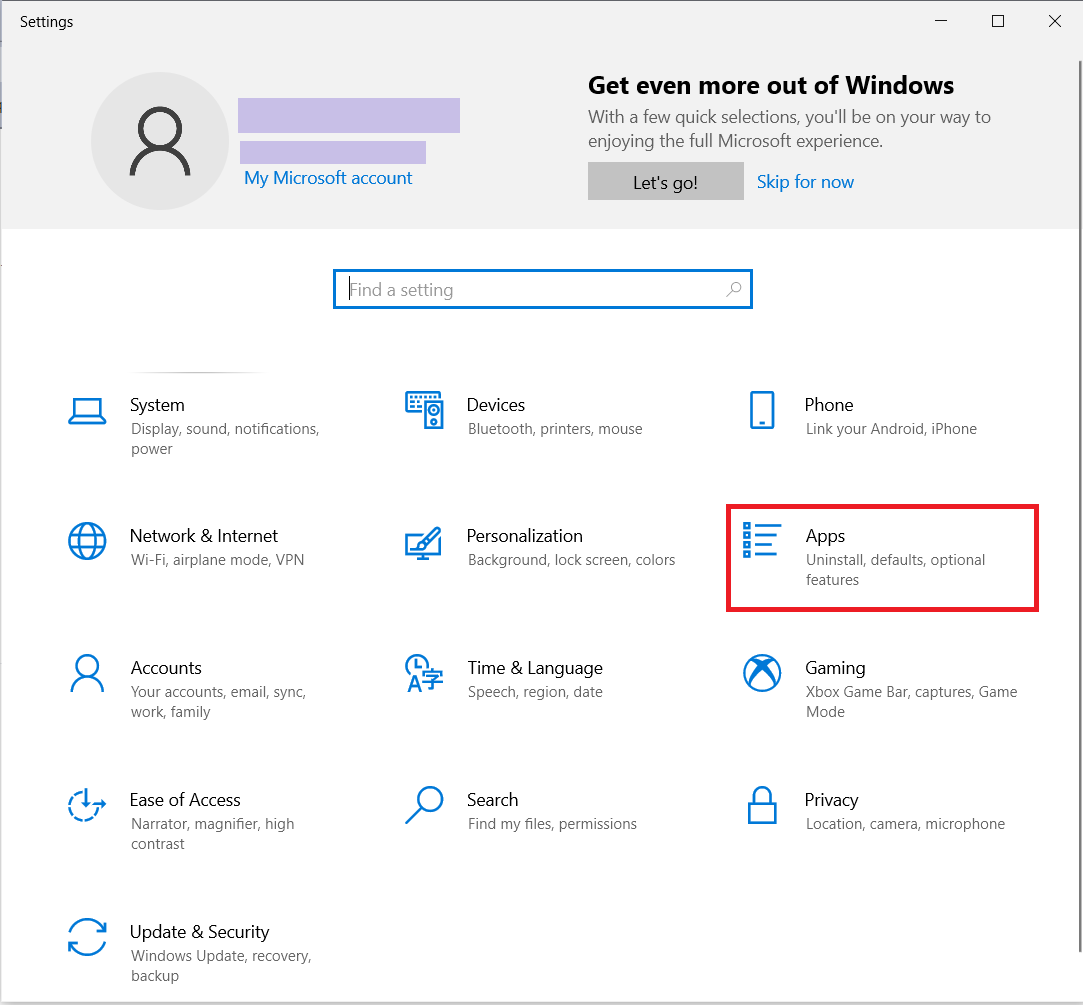Click 'Narrator, magnifier, high contrast' description

(x=213, y=834)
